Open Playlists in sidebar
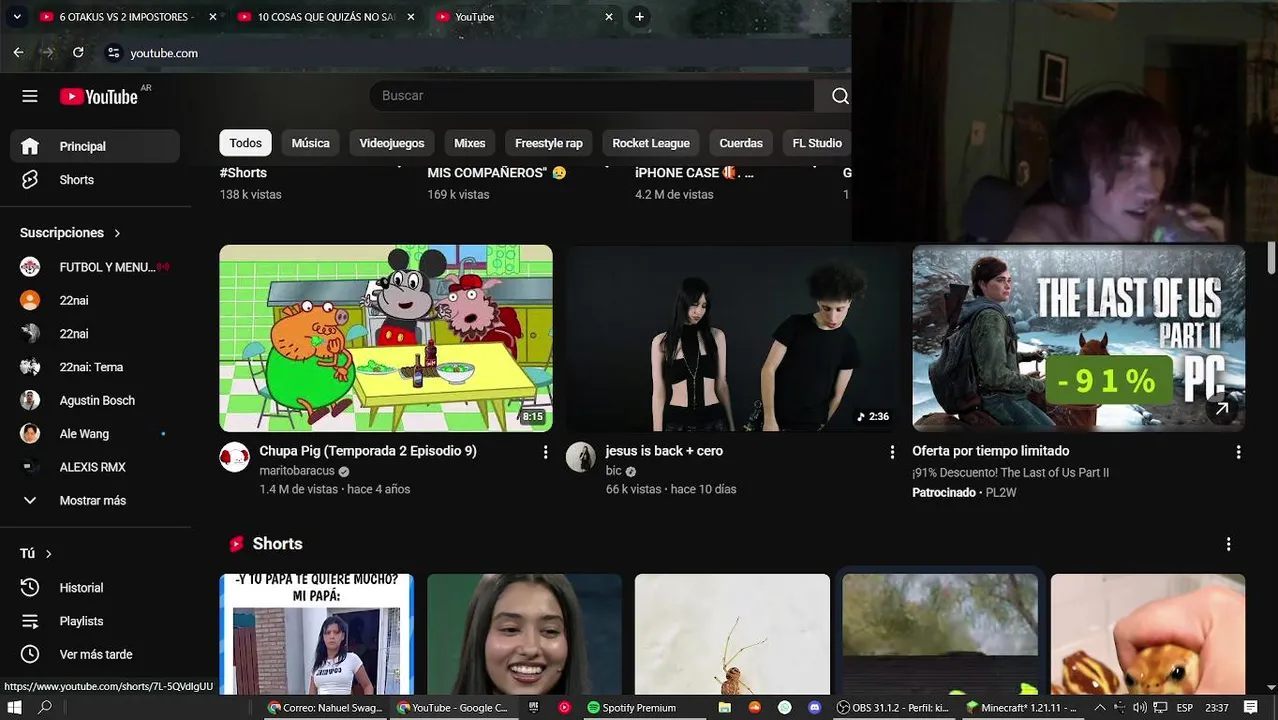The height and width of the screenshot is (720, 1278). (95, 621)
